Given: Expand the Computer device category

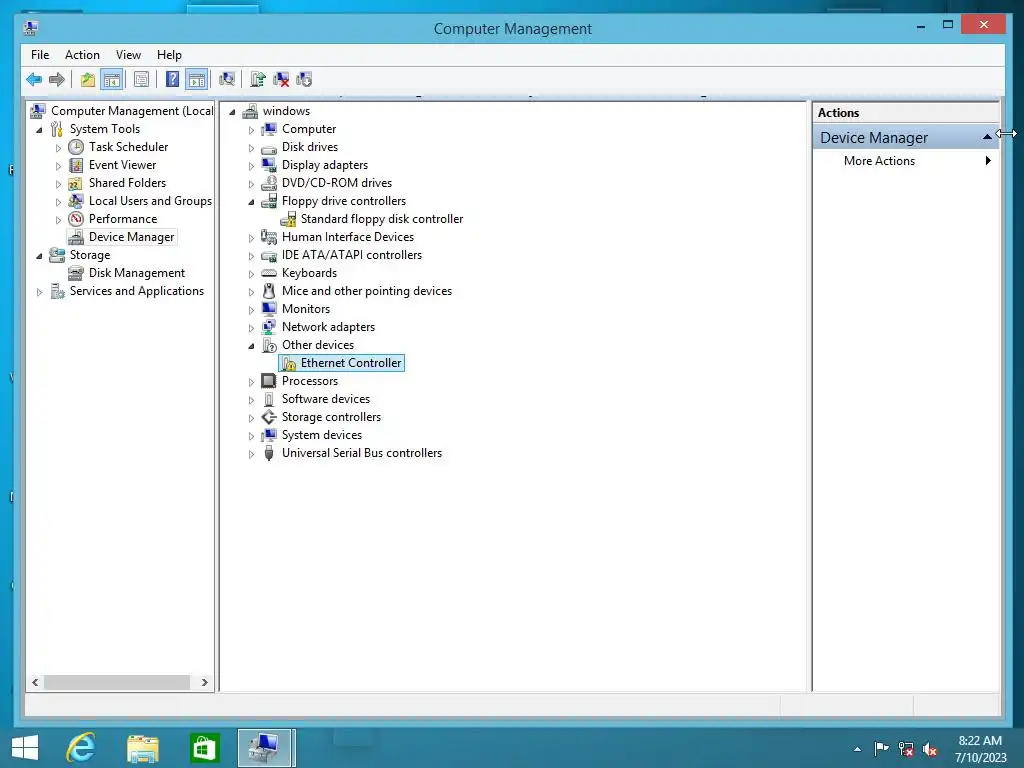Looking at the screenshot, I should [251, 130].
